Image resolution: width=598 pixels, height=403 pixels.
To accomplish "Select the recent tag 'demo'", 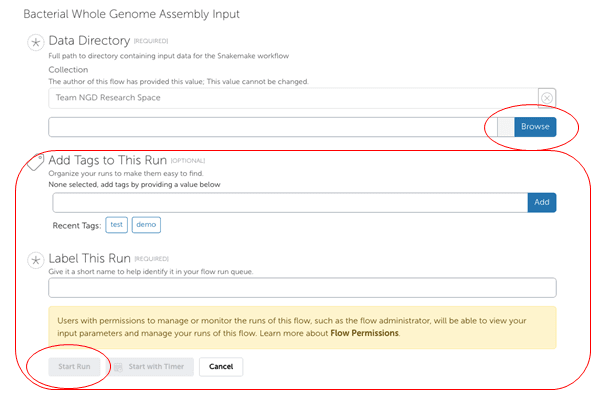I will pos(146,225).
